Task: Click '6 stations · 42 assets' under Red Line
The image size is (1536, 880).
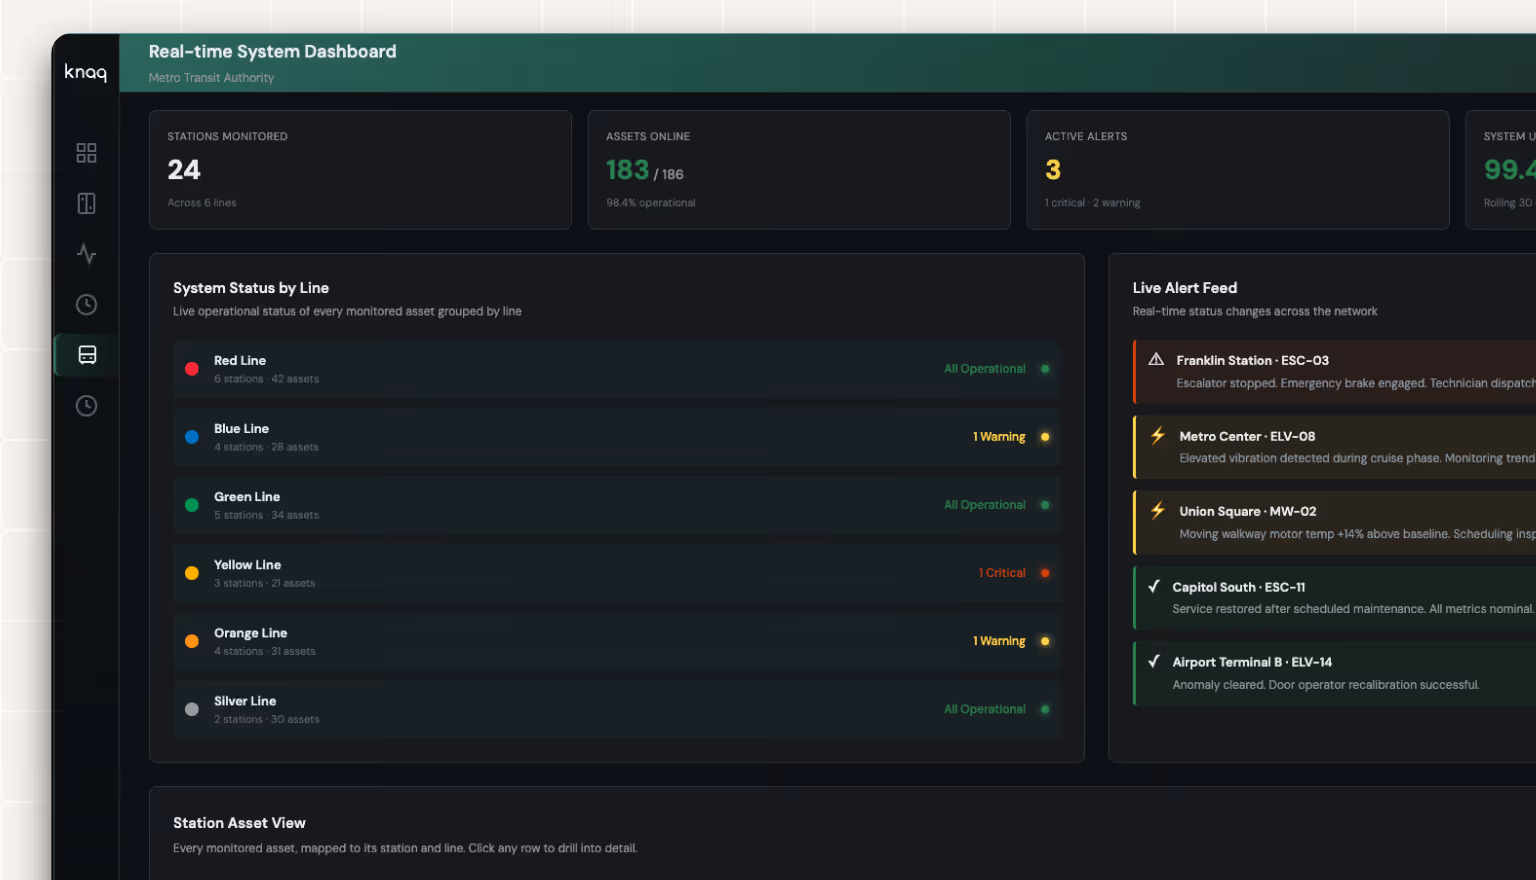Action: [x=266, y=379]
